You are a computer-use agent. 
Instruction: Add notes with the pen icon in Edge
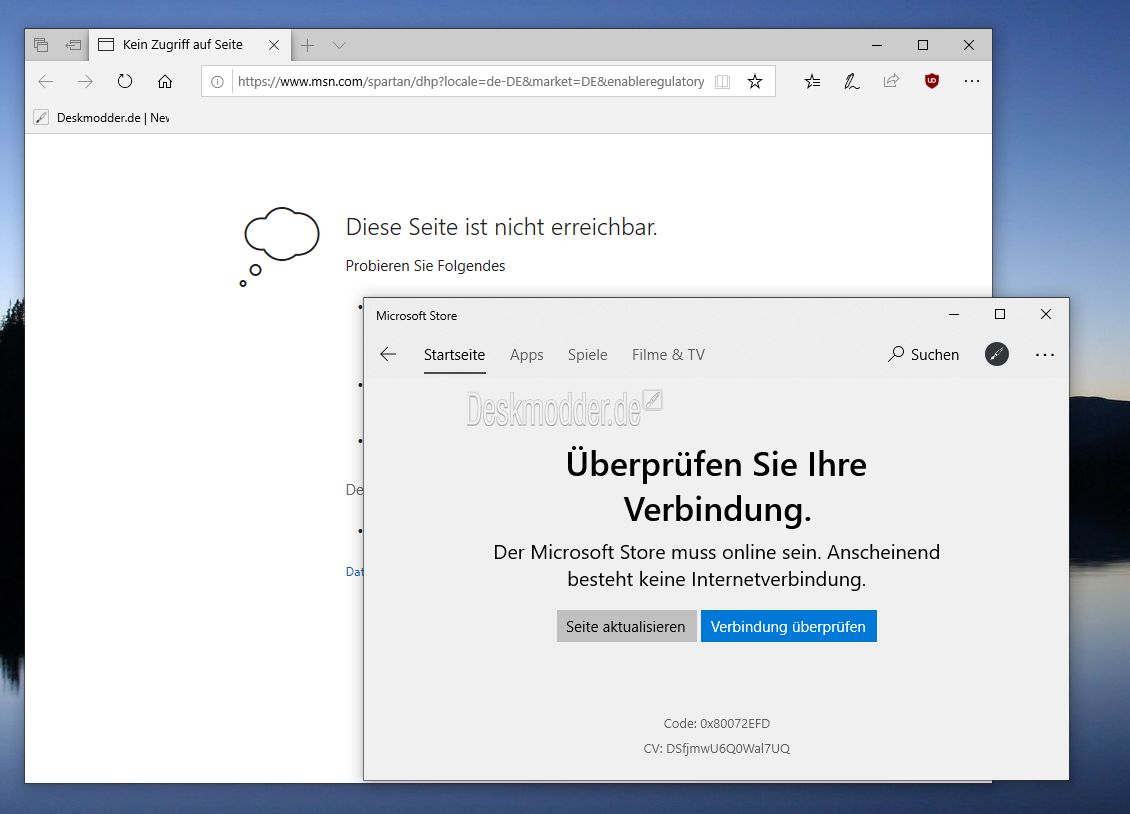(852, 81)
